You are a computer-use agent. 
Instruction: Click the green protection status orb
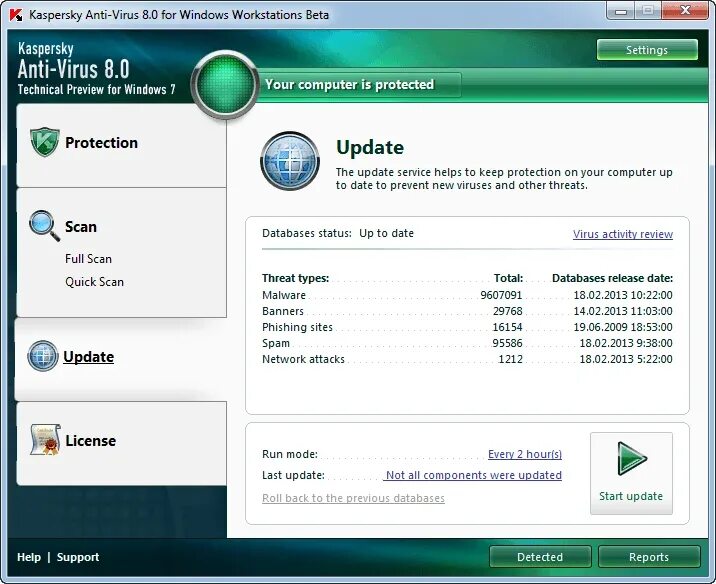pos(224,84)
